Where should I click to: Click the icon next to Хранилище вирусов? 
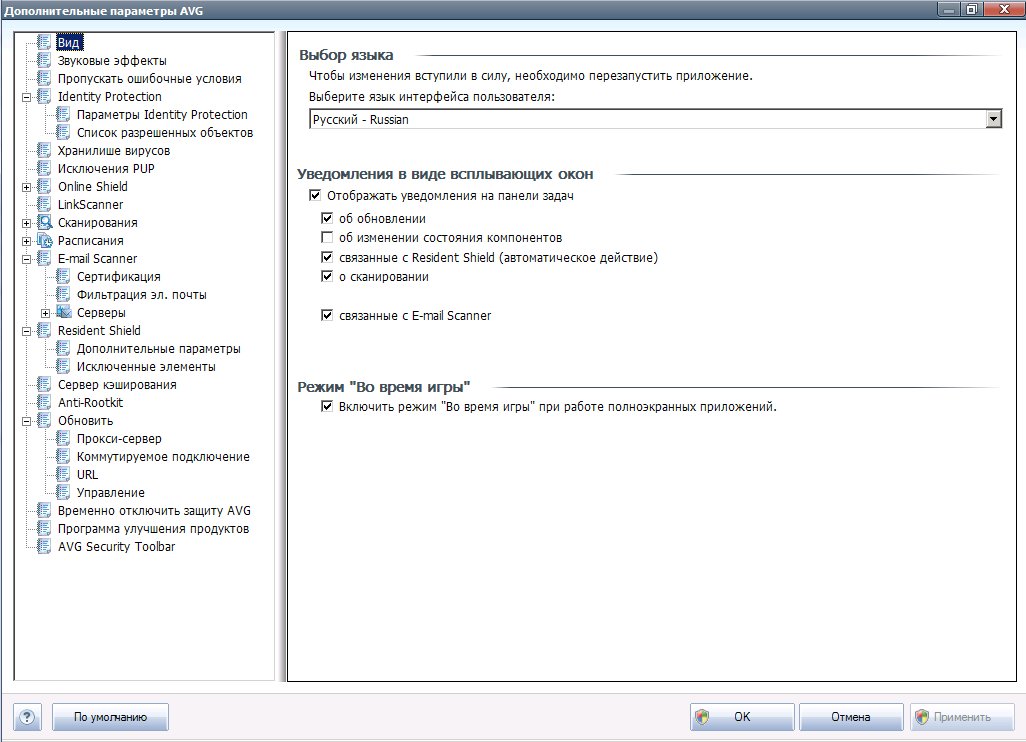(x=44, y=150)
